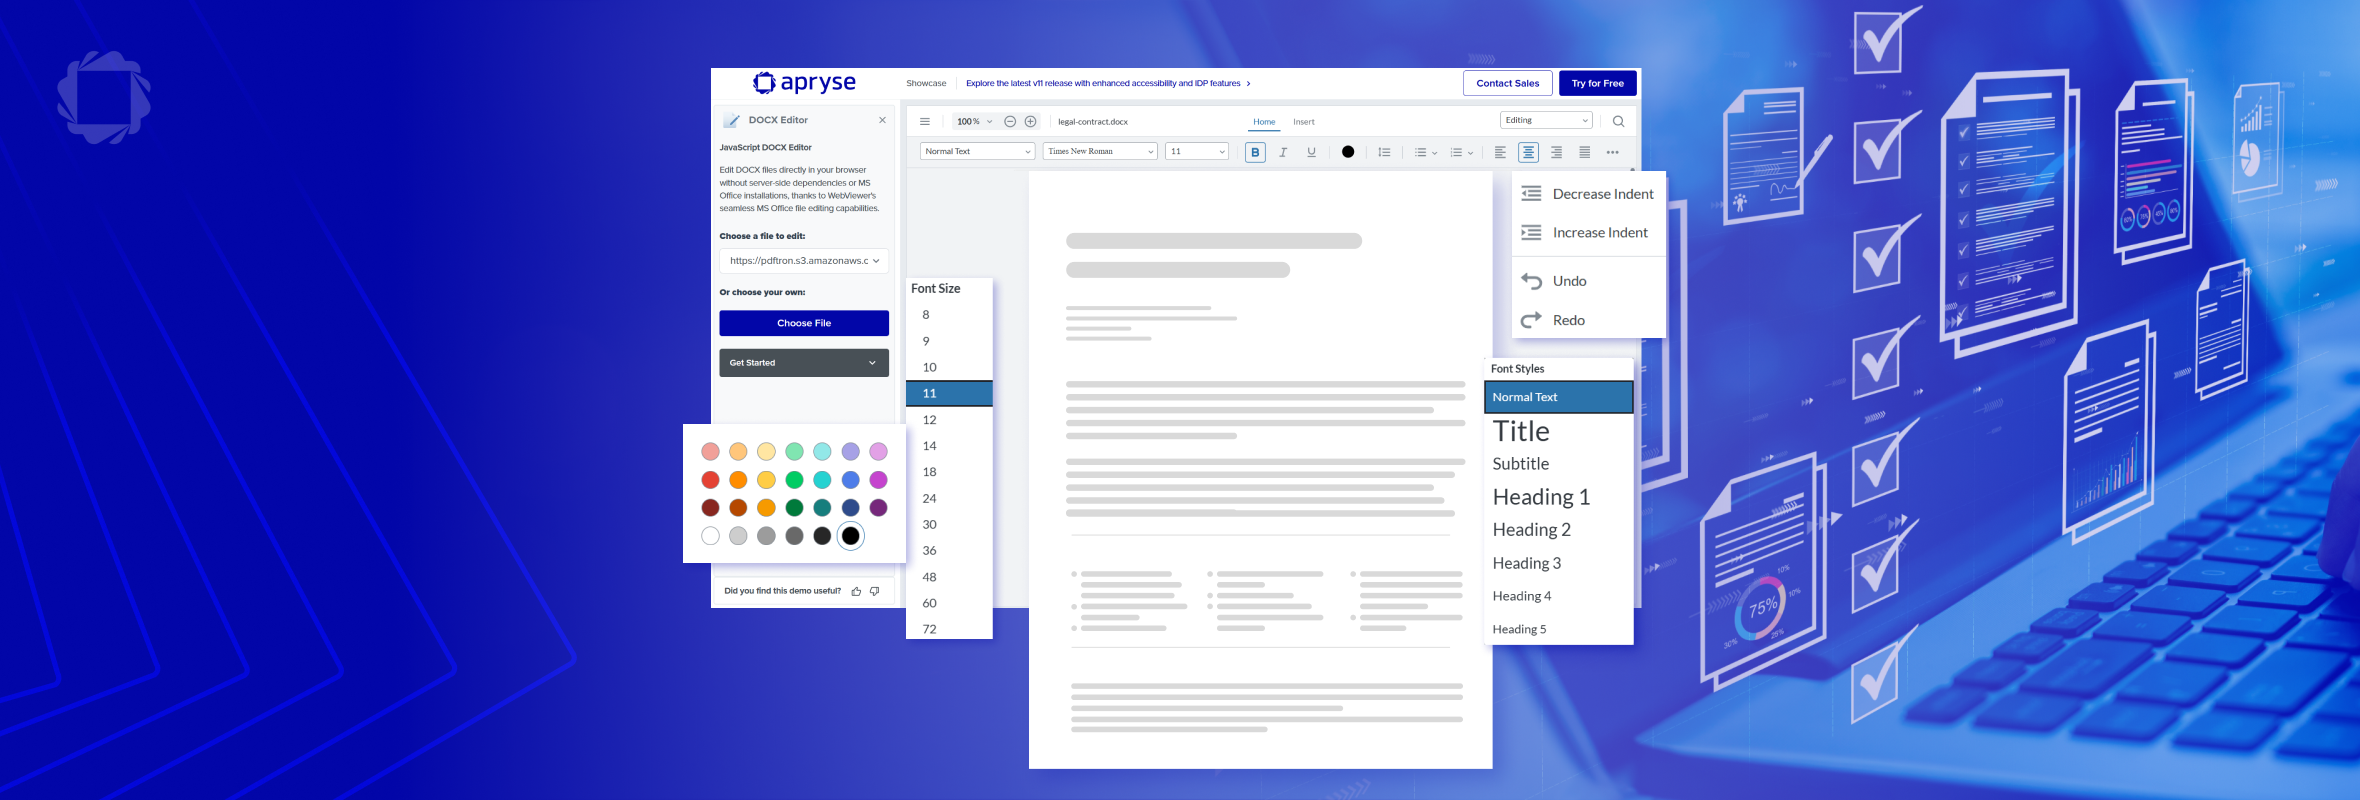This screenshot has height=800, width=2360.
Task: Align text left
Action: coord(1500,152)
